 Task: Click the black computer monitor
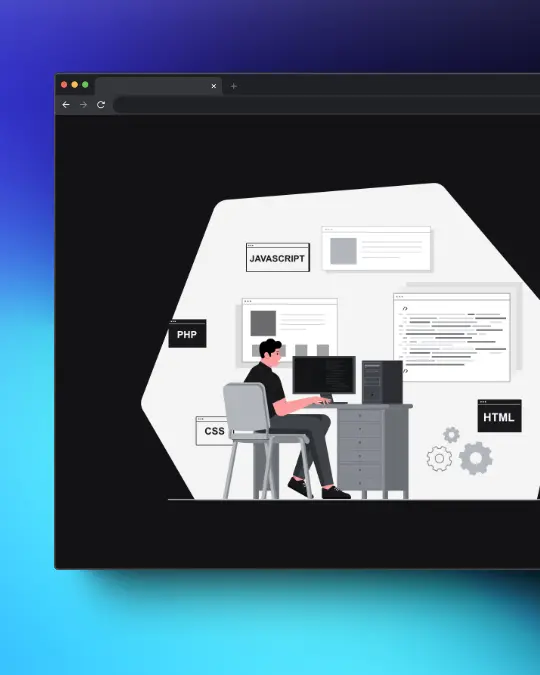coord(324,375)
